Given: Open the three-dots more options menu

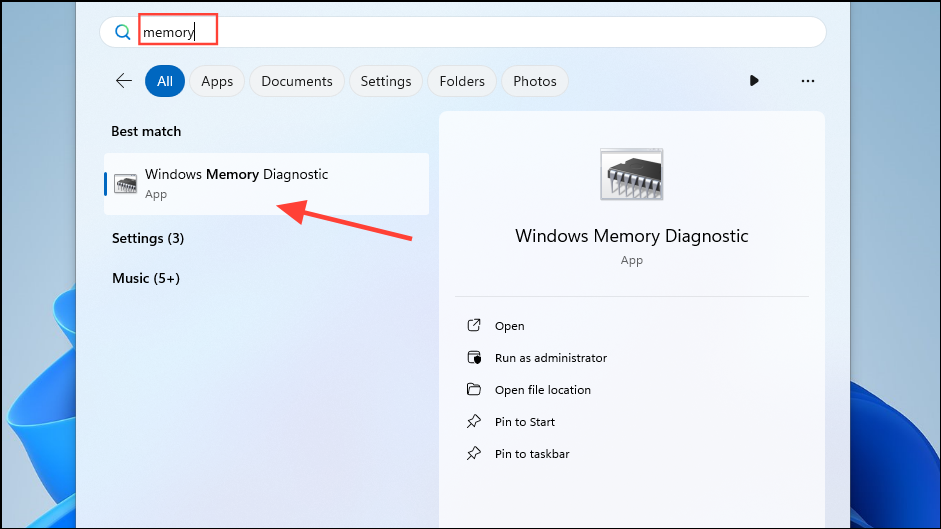Looking at the screenshot, I should (x=808, y=81).
